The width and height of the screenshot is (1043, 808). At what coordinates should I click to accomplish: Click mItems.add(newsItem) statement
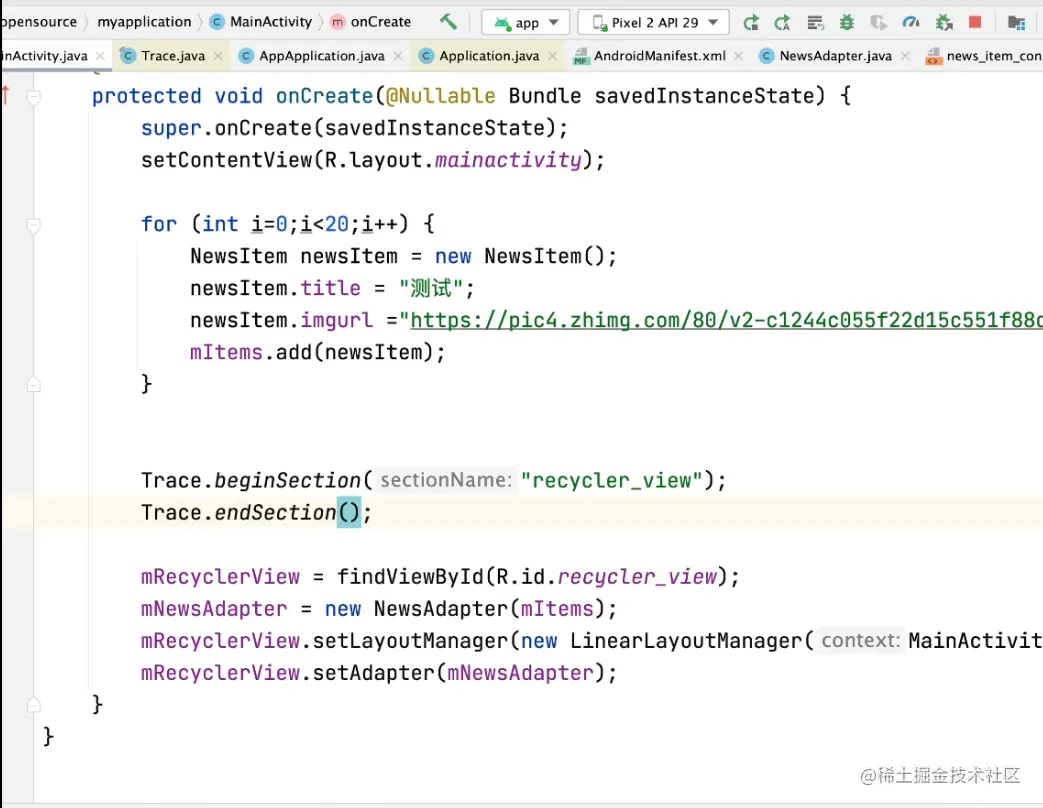[x=317, y=352]
